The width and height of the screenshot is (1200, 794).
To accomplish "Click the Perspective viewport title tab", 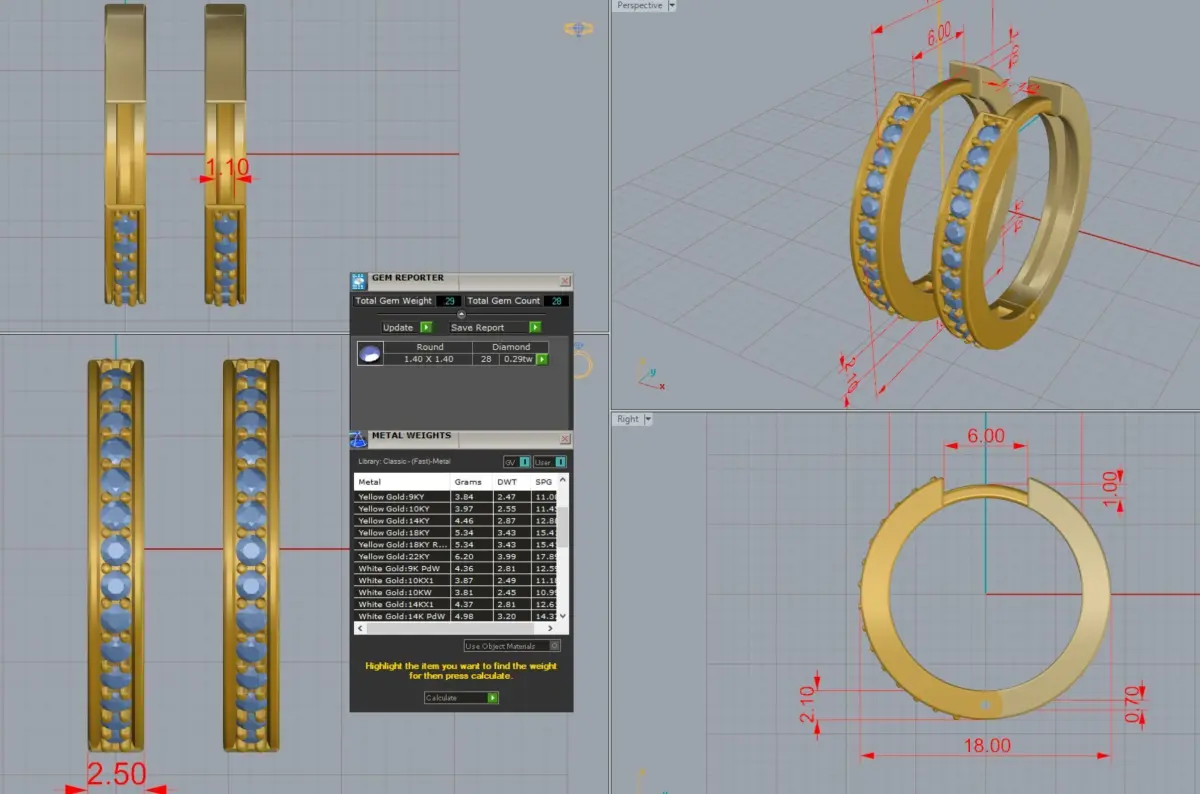I will pos(640,6).
